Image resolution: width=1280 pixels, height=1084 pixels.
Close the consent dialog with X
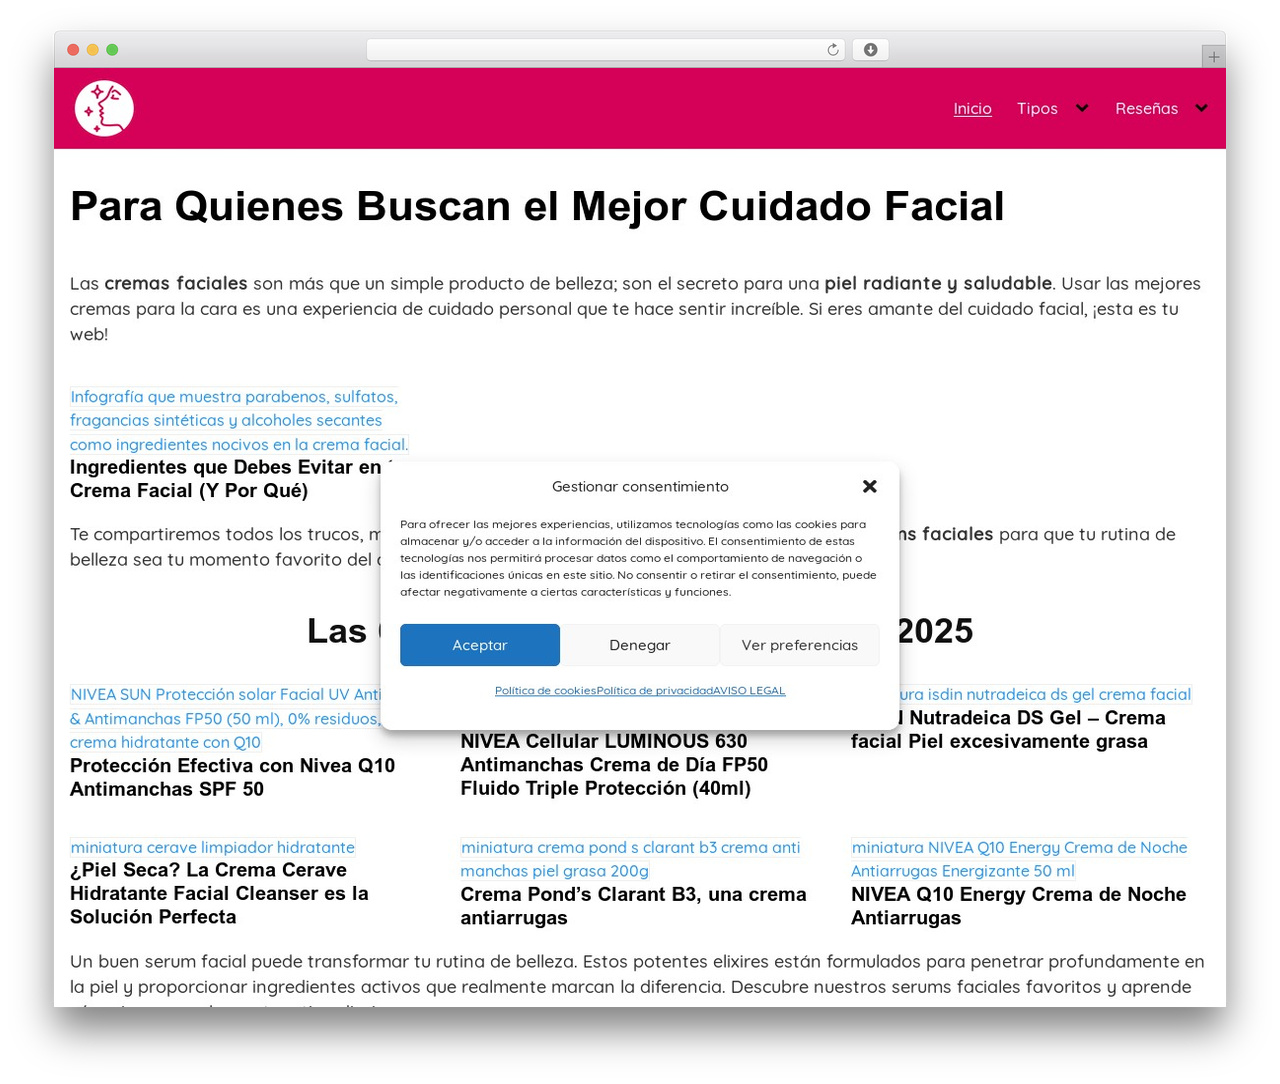[x=869, y=486]
